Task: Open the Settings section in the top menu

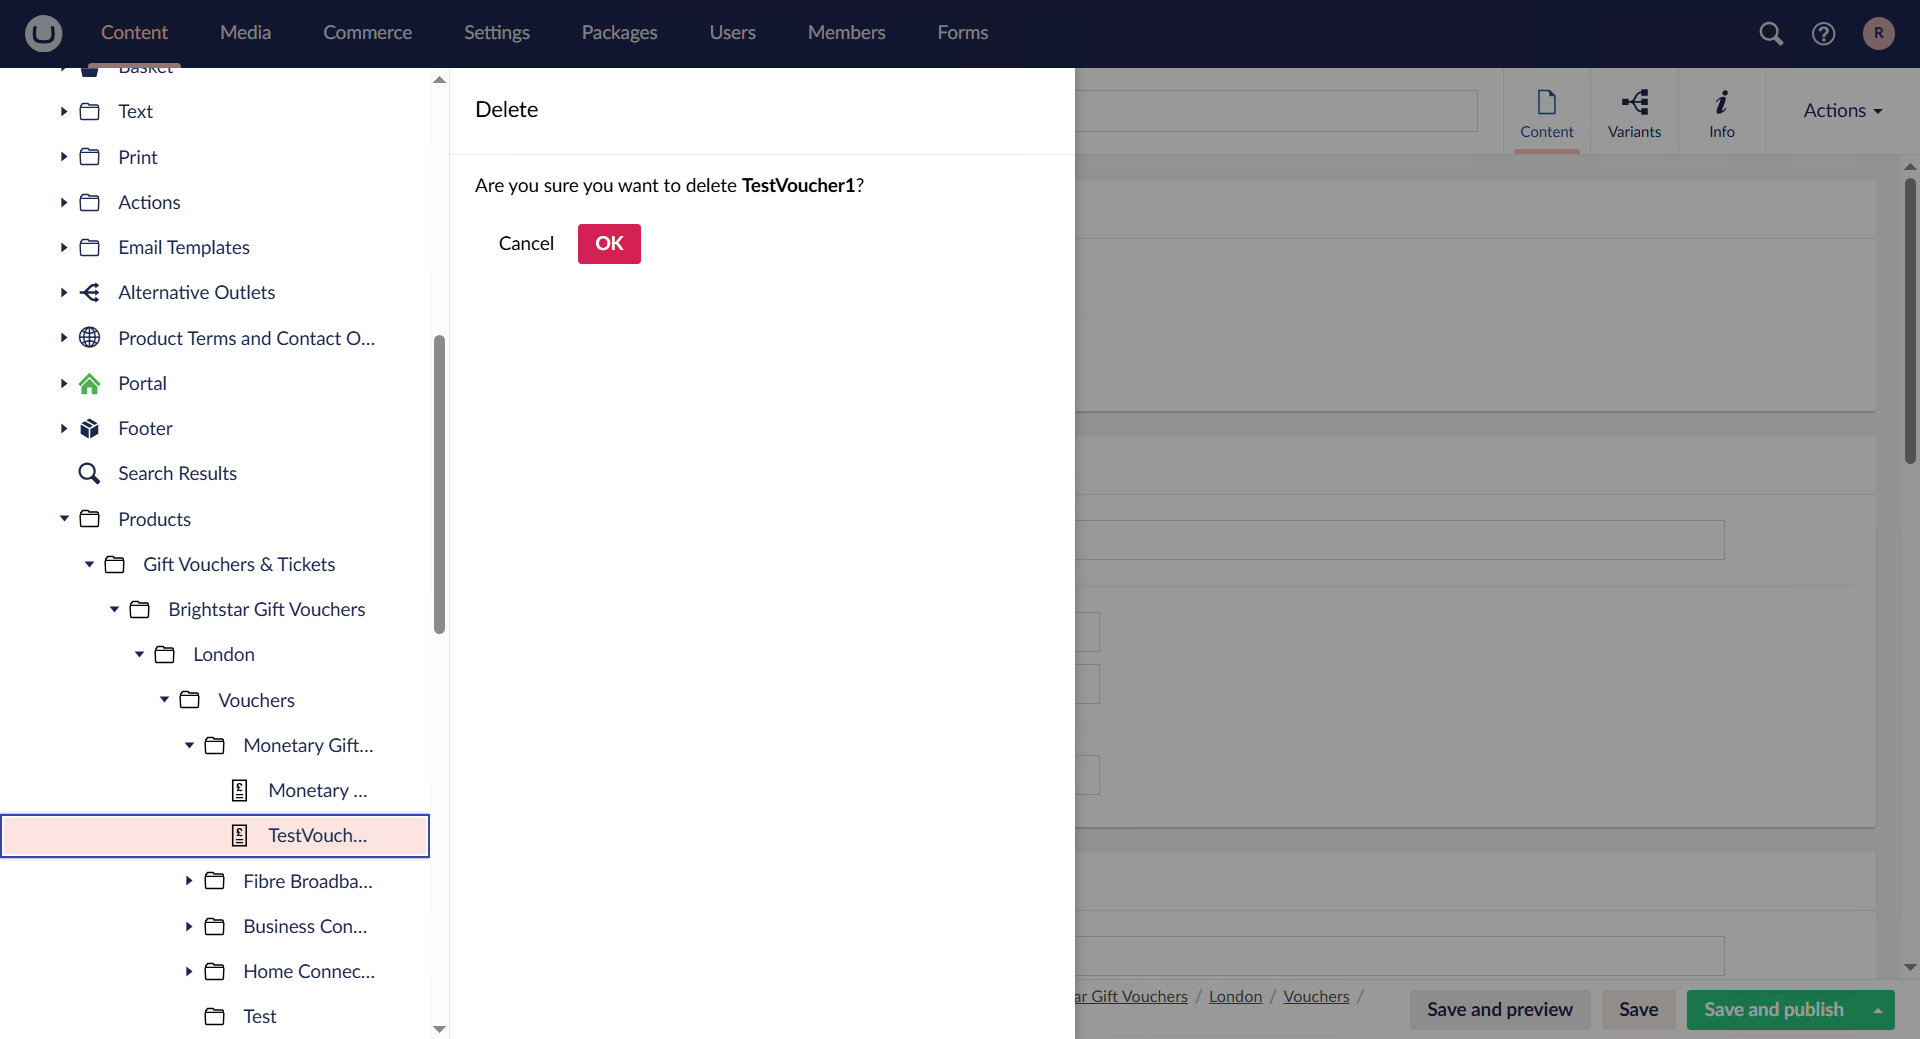Action: tap(497, 32)
